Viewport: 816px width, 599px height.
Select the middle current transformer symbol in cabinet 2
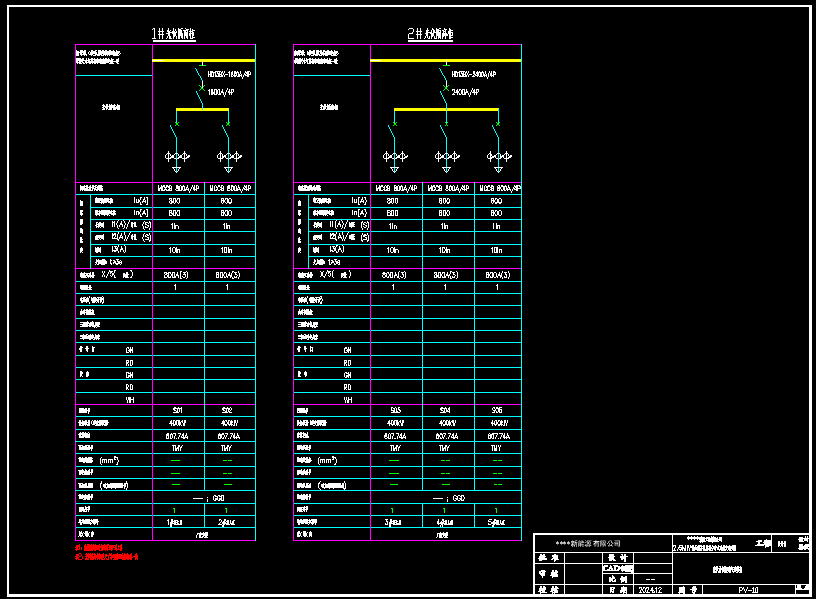pos(444,156)
